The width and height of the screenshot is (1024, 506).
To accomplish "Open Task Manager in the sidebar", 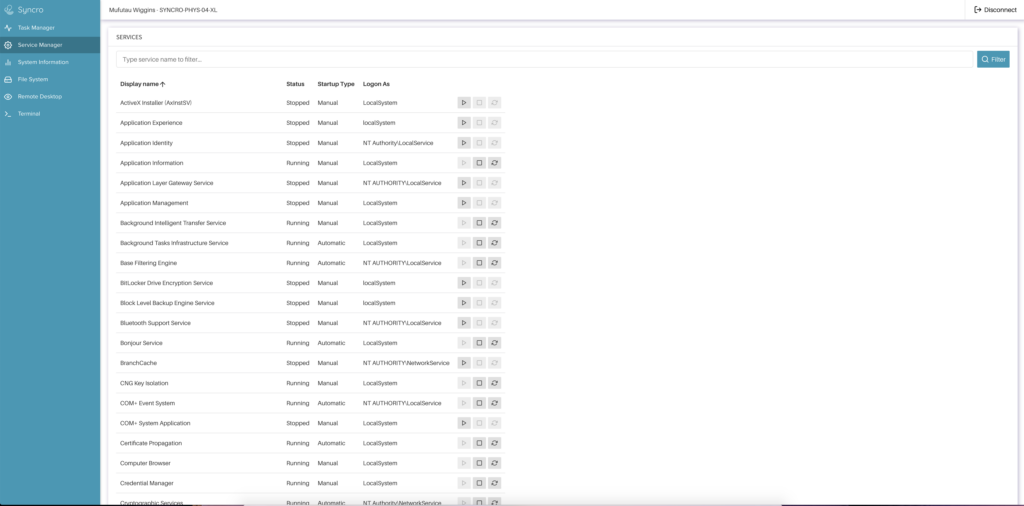I will coord(36,28).
